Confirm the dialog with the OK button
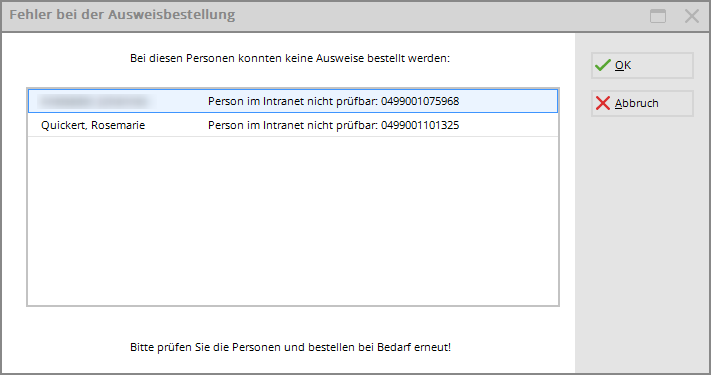 (642, 65)
